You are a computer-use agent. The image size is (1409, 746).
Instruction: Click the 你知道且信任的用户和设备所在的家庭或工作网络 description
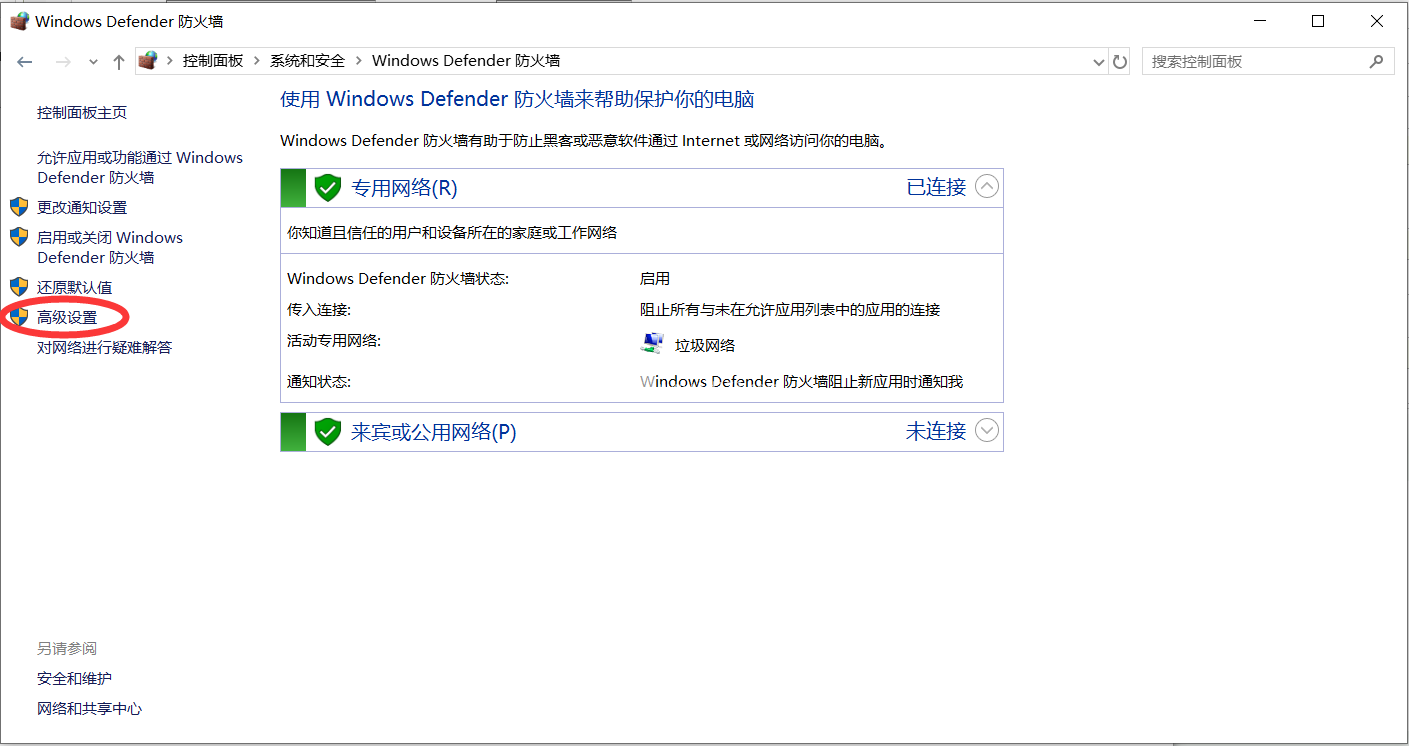452,233
